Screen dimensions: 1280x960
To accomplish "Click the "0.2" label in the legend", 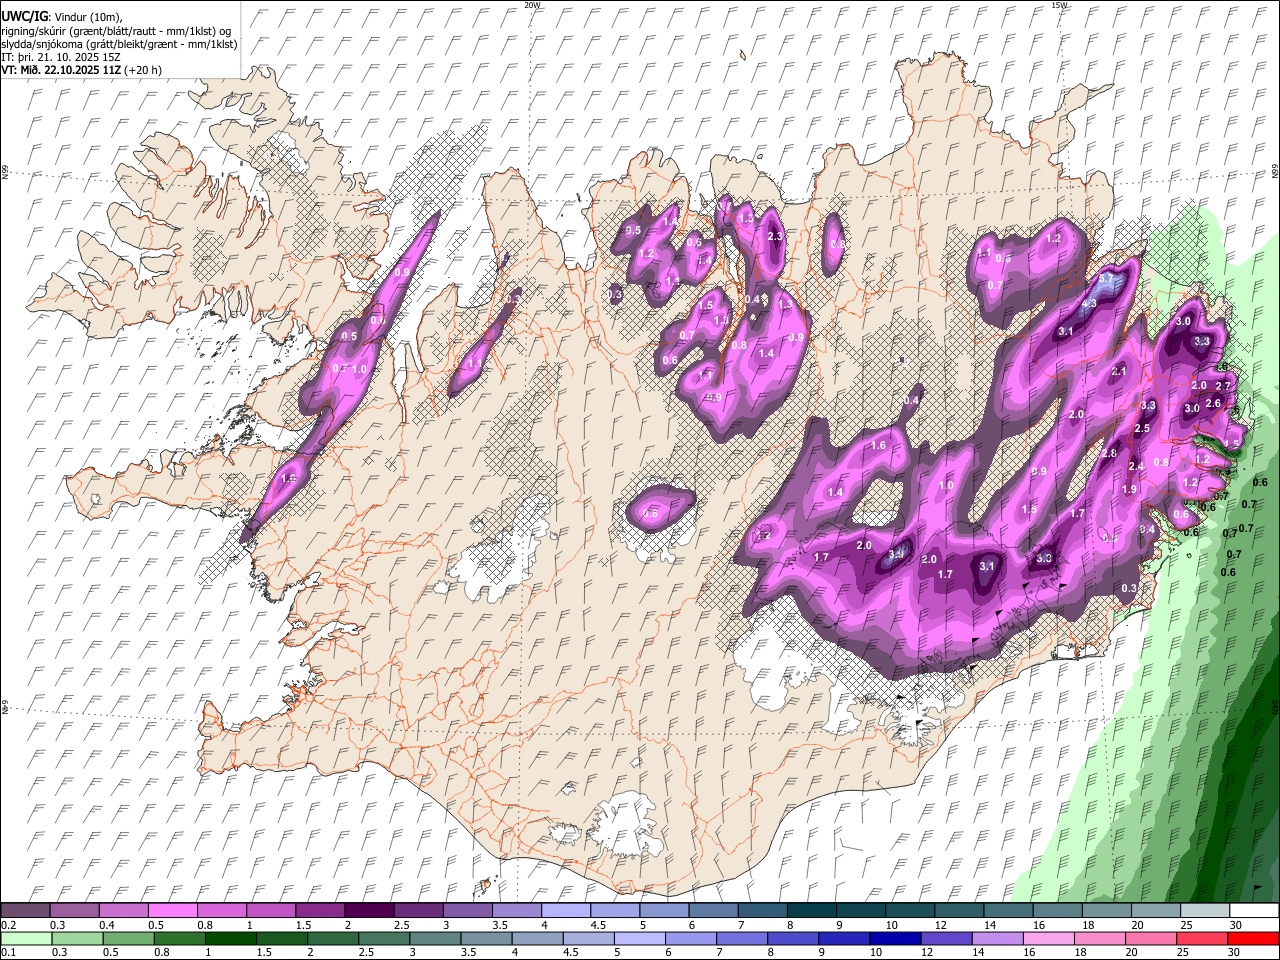I will tap(8, 925).
